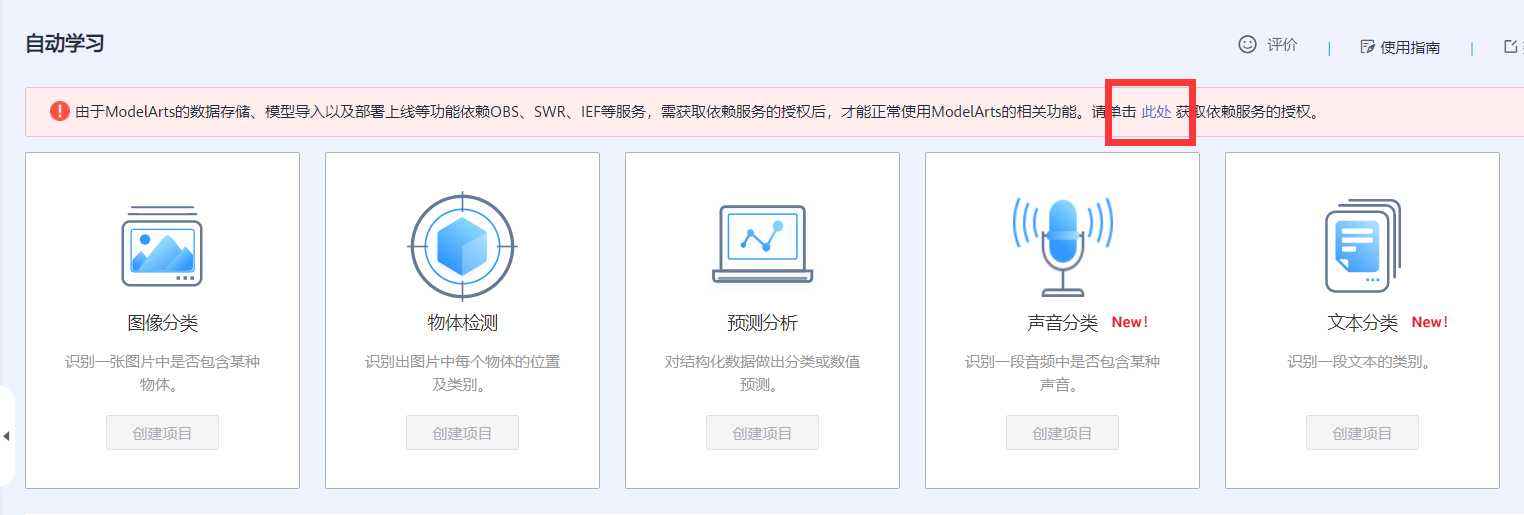1524x515 pixels.
Task: Open the 使用指南 link
Action: point(1410,47)
